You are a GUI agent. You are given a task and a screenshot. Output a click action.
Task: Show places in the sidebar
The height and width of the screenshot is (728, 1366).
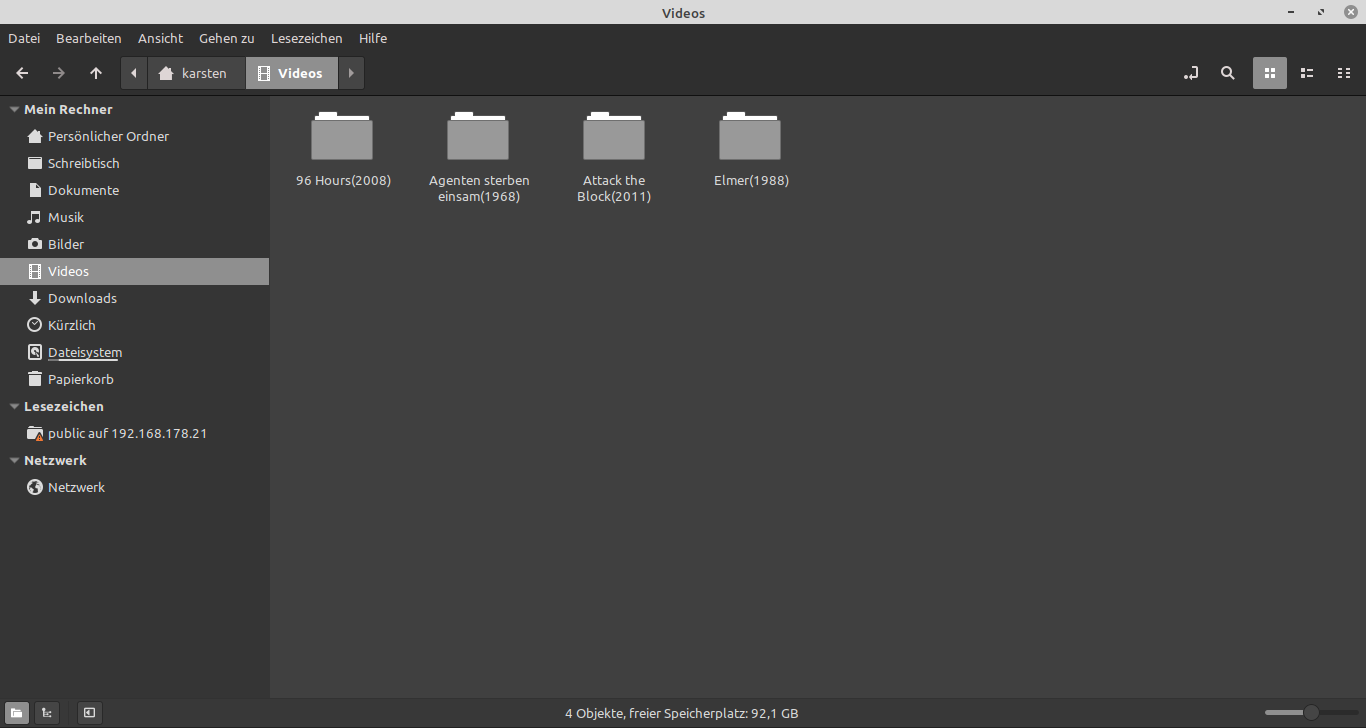[x=16, y=713]
